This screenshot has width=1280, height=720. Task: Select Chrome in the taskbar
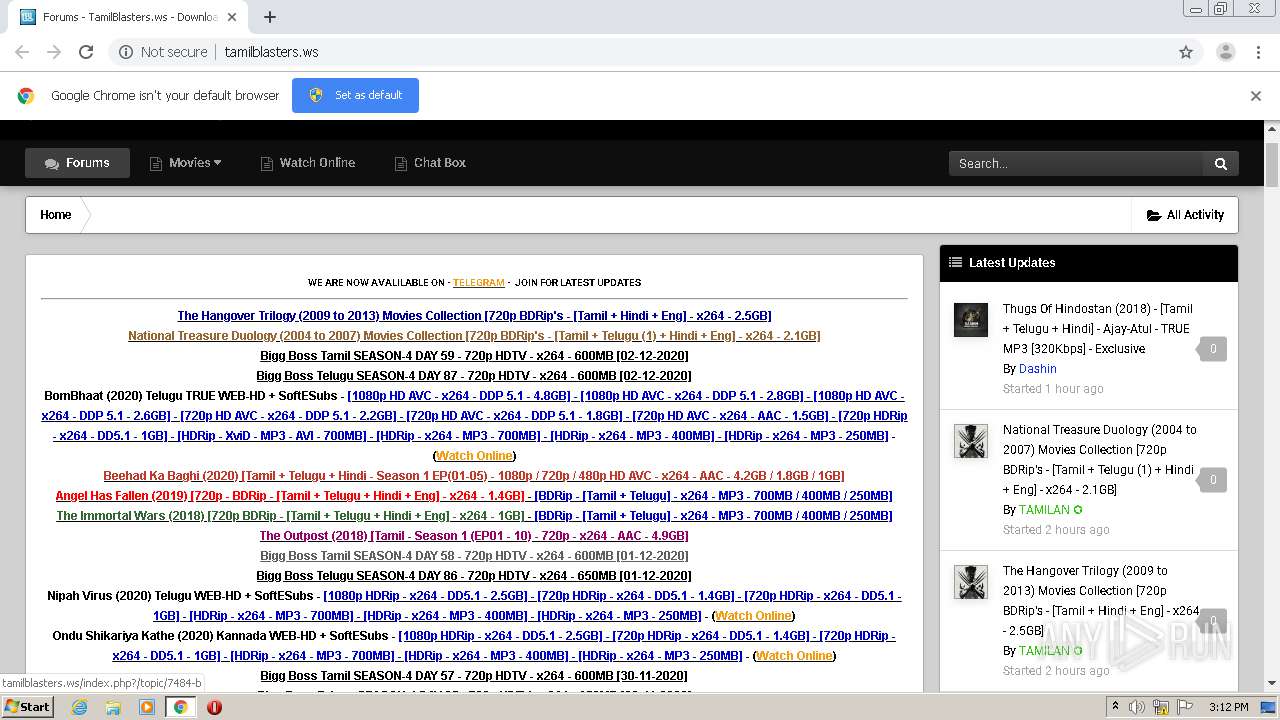[x=181, y=707]
